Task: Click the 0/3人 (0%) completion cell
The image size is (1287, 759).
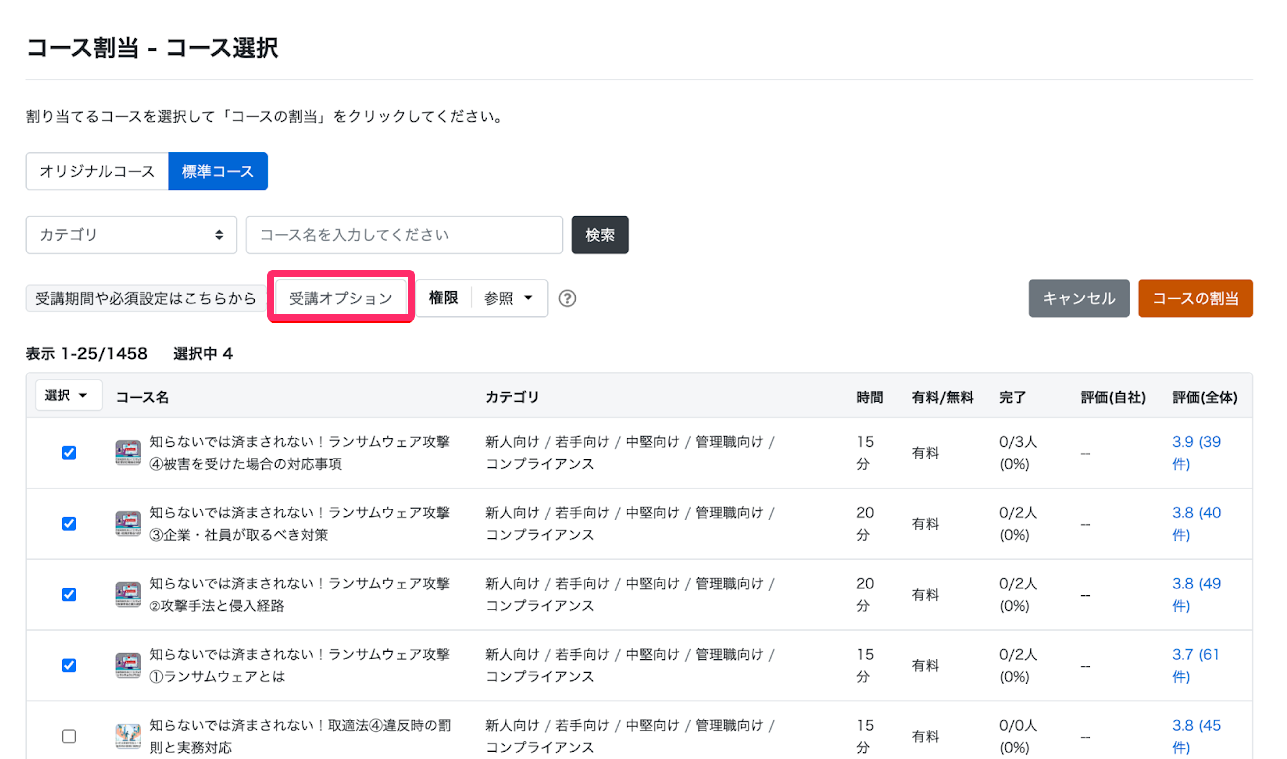Action: click(1018, 453)
